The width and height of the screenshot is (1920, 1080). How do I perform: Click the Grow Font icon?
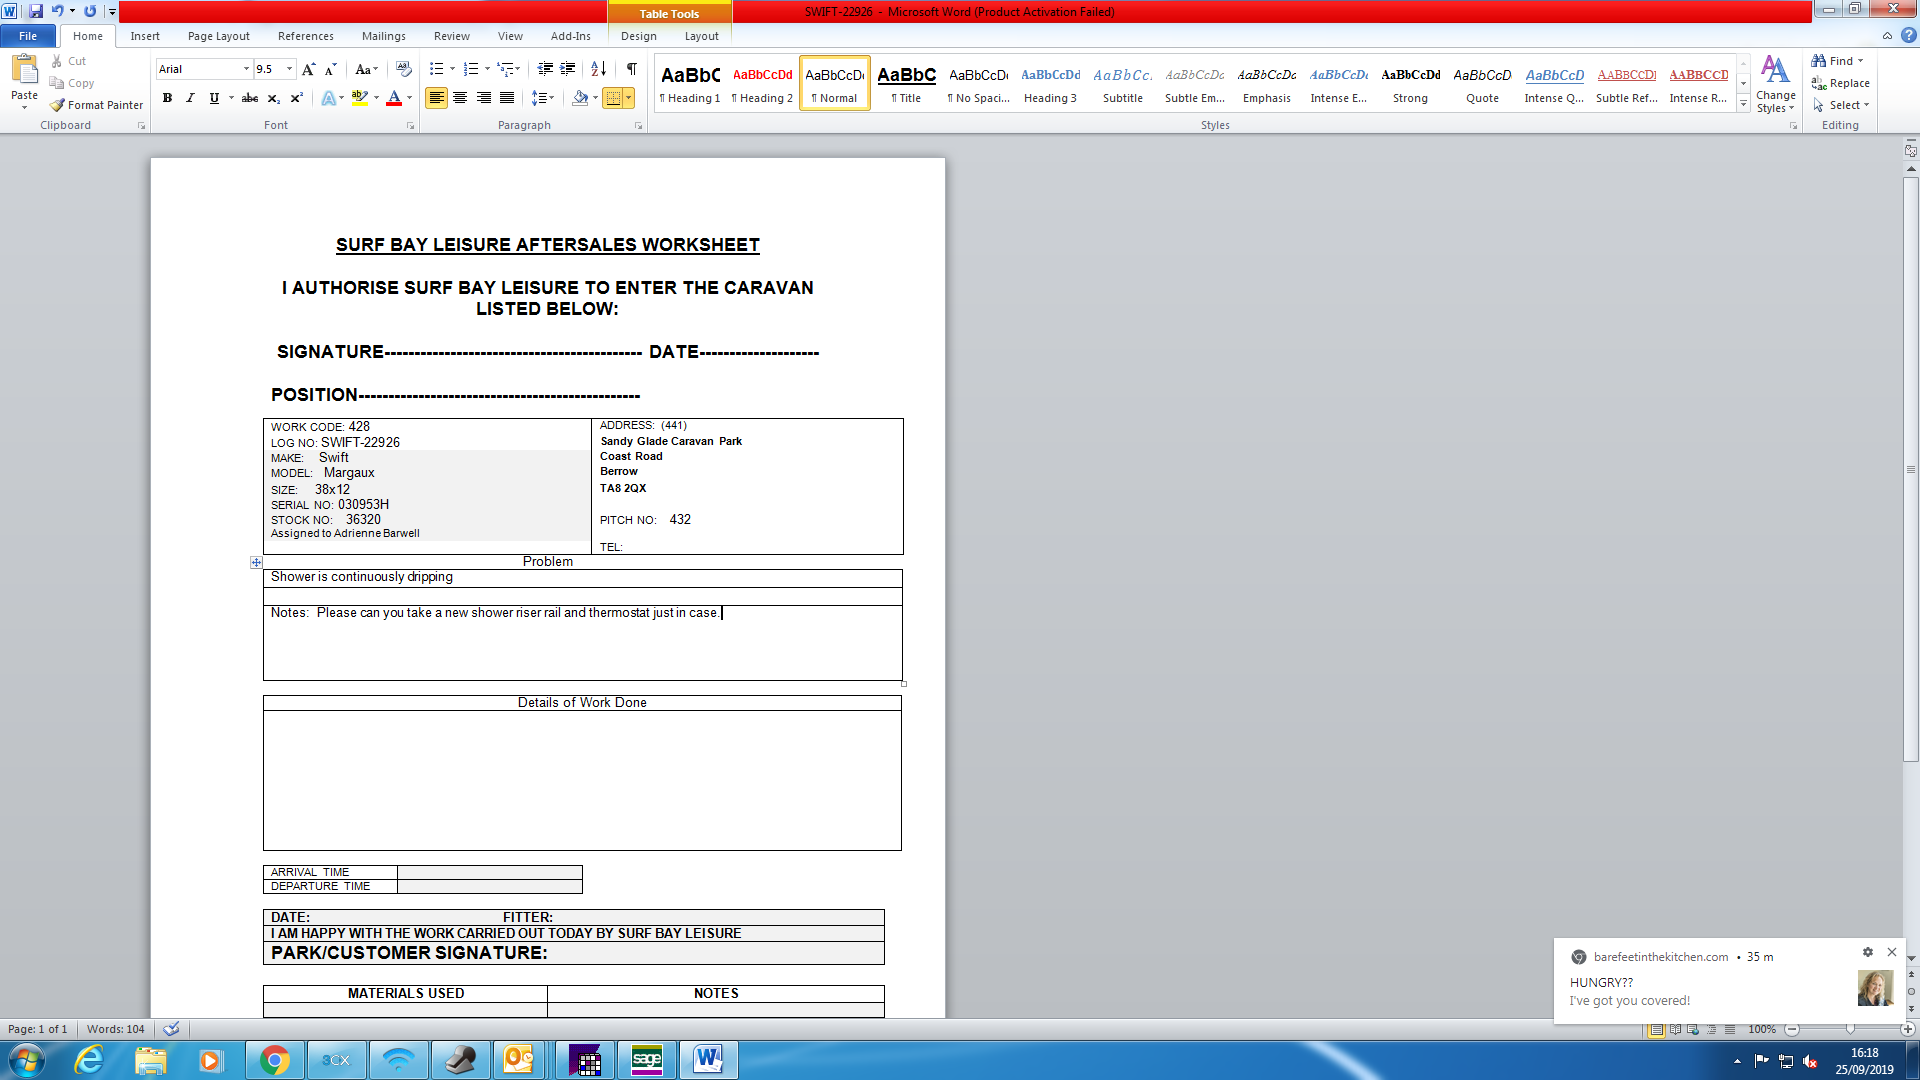pos(308,69)
